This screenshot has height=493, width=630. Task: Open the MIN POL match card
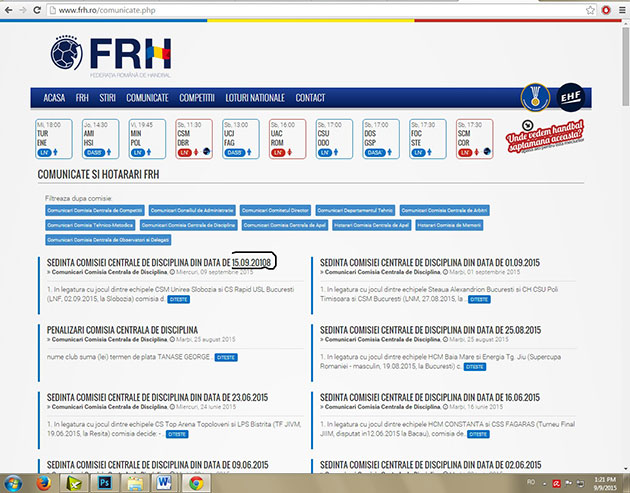147,139
